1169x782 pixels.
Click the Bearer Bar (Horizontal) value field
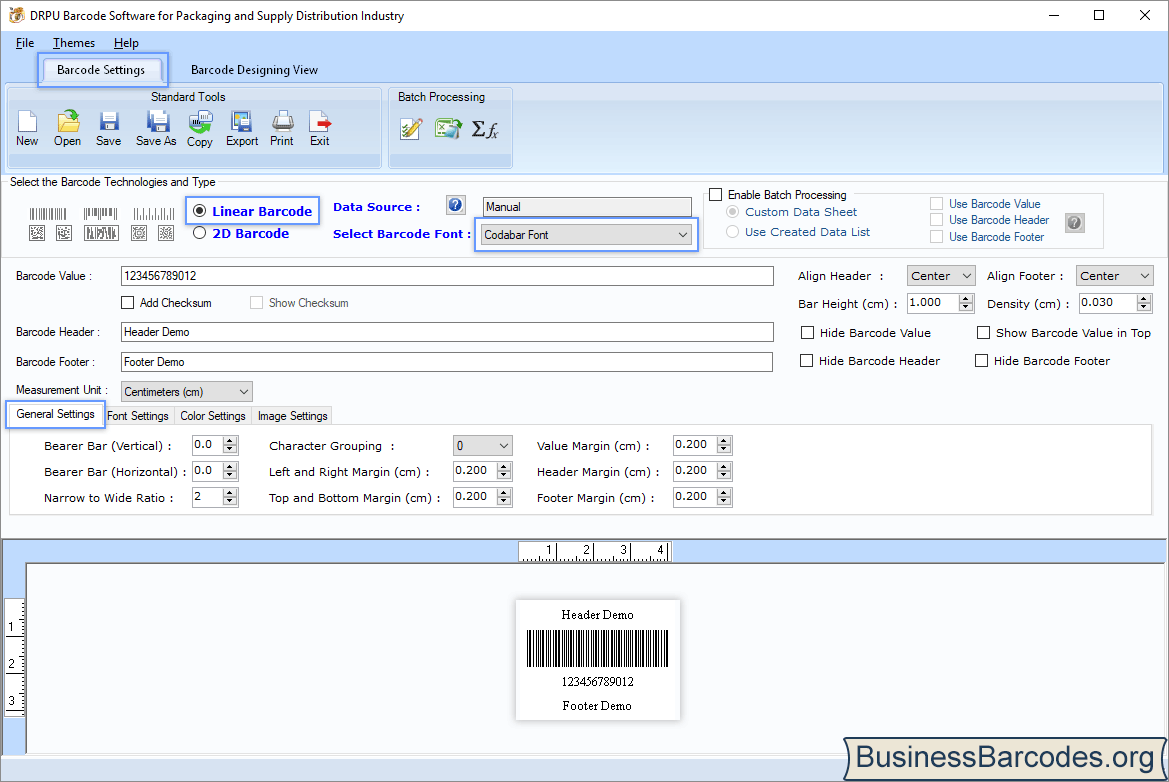207,471
